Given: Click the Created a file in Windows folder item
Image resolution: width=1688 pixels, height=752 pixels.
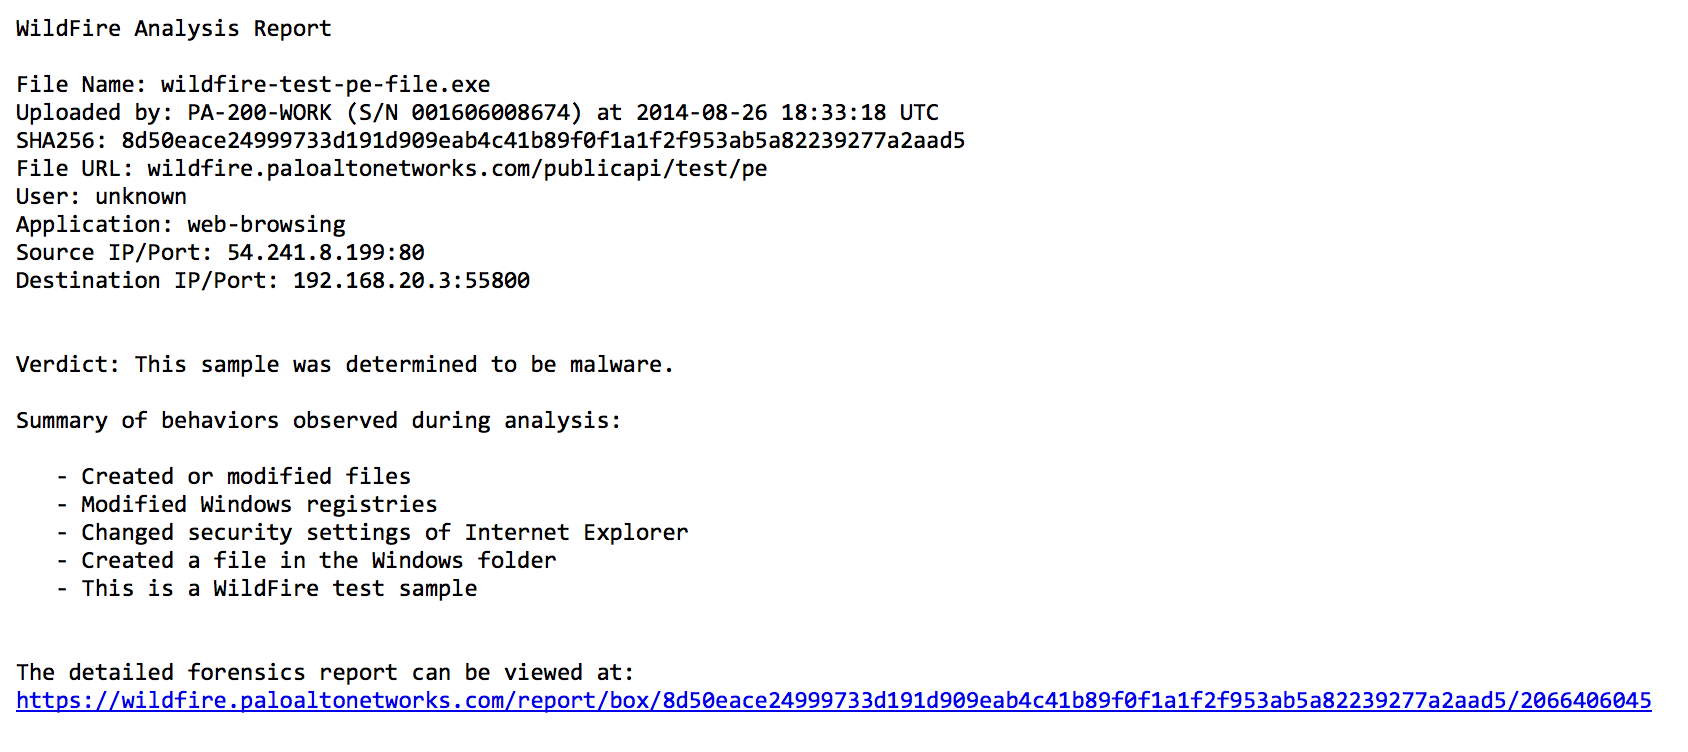Looking at the screenshot, I should [318, 561].
